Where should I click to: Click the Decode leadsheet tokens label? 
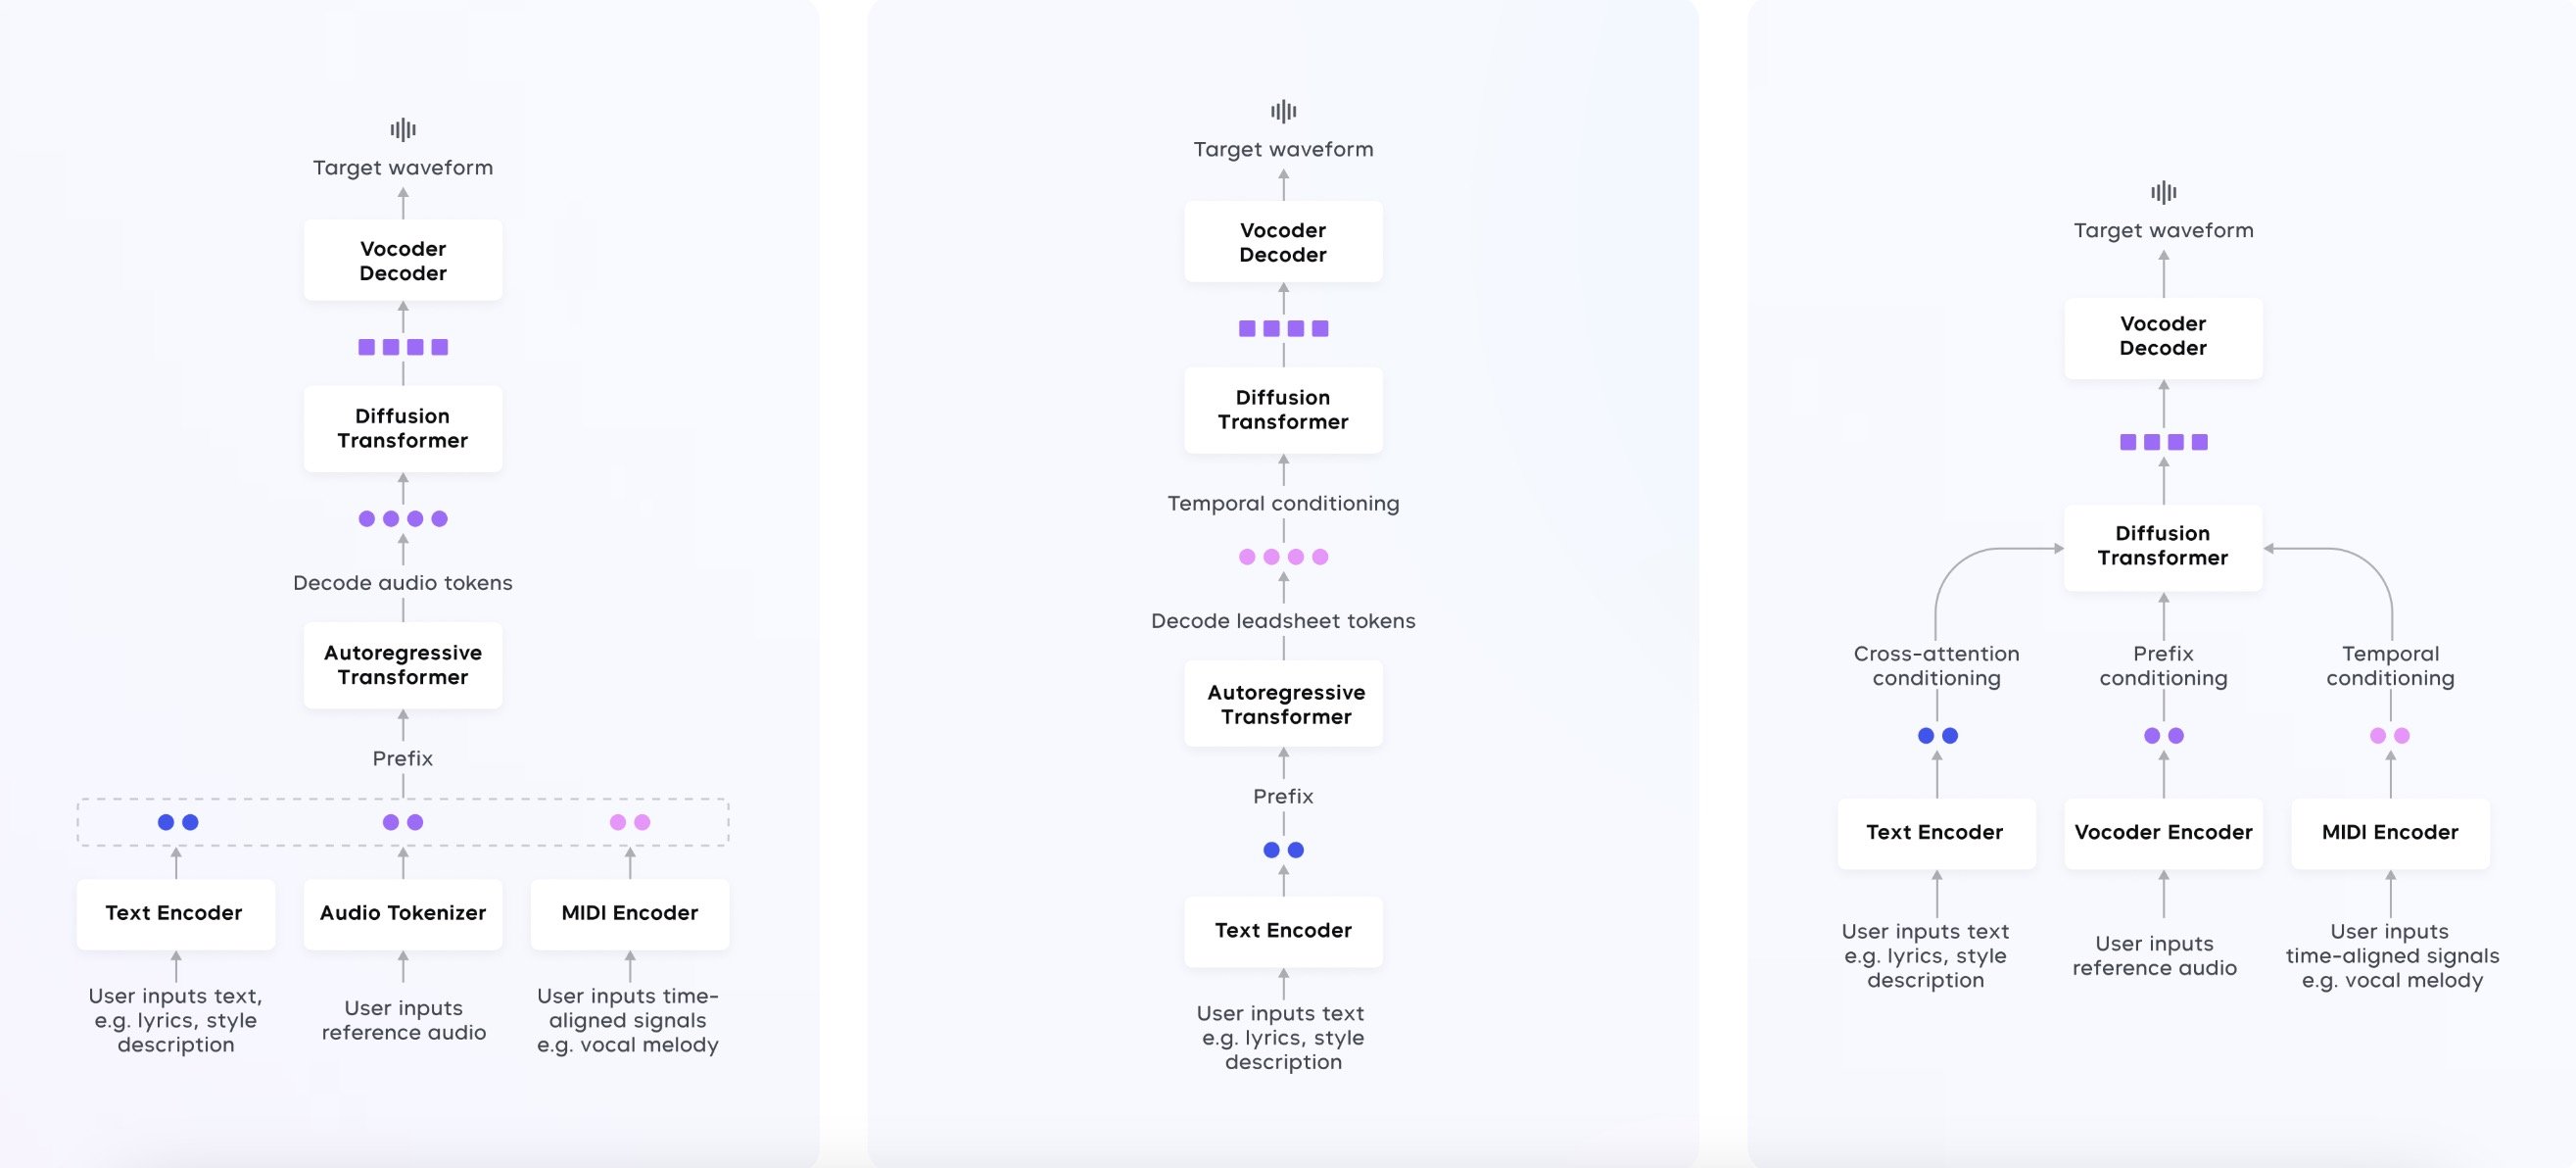coord(1283,621)
